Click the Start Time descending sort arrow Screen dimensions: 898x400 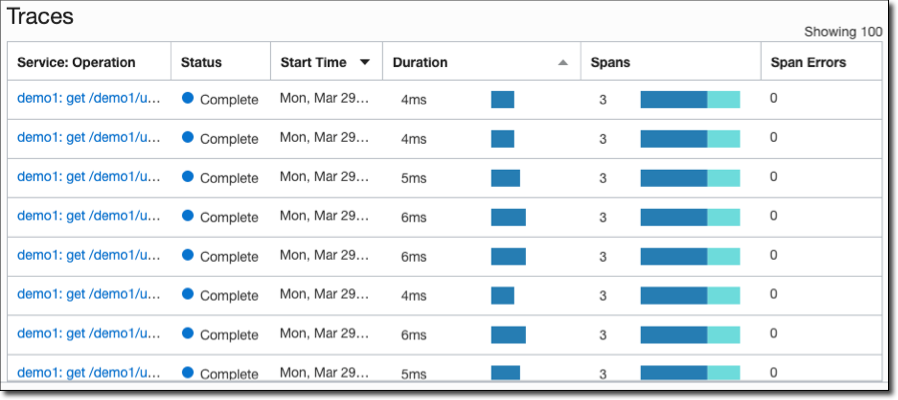(x=364, y=62)
